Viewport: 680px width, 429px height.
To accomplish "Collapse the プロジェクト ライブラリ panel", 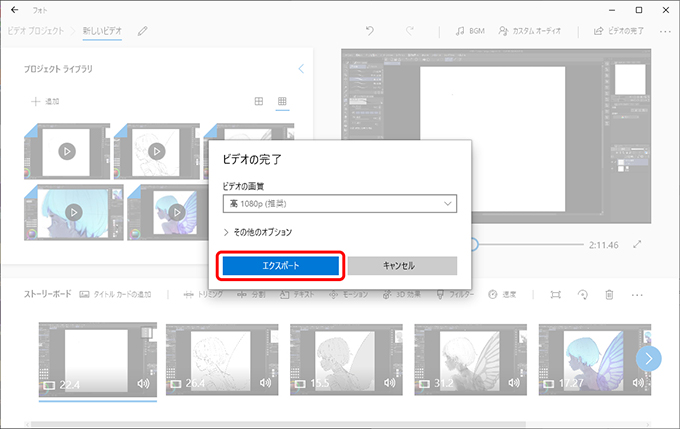I will point(301,69).
